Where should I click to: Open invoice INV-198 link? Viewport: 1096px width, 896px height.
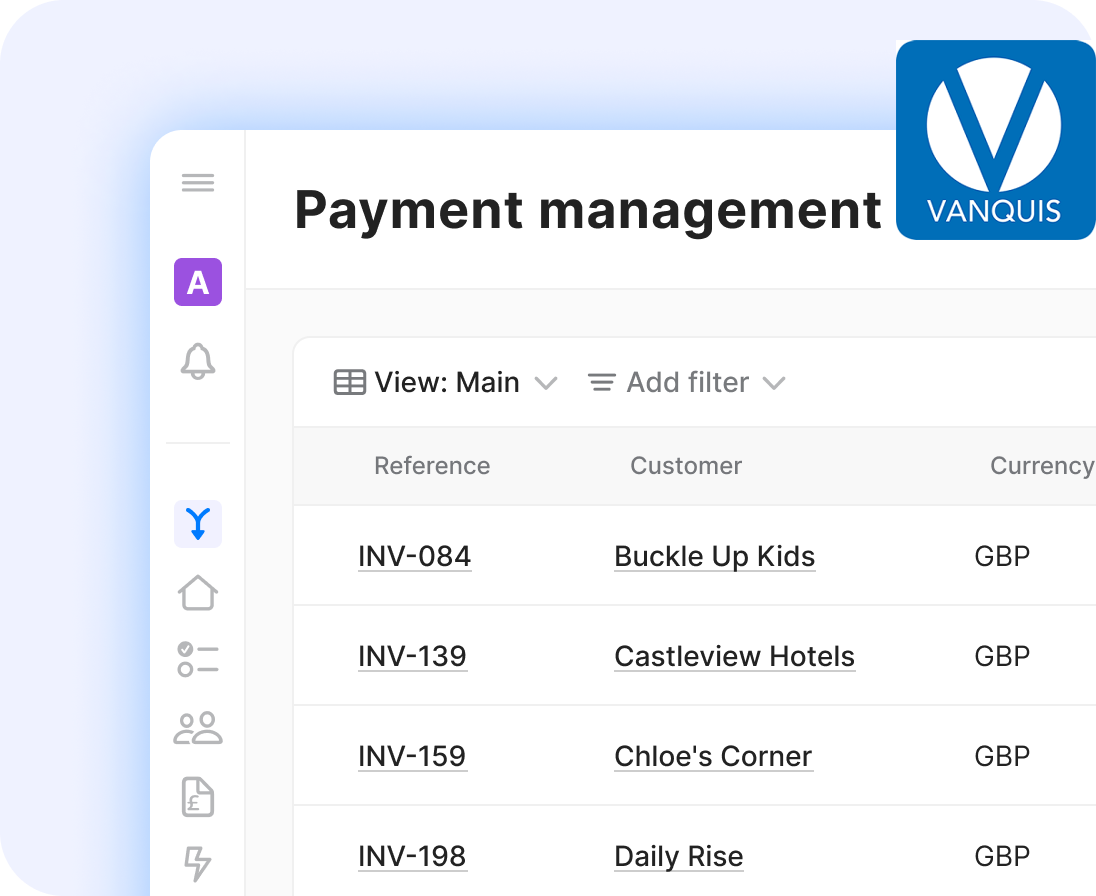click(x=412, y=856)
